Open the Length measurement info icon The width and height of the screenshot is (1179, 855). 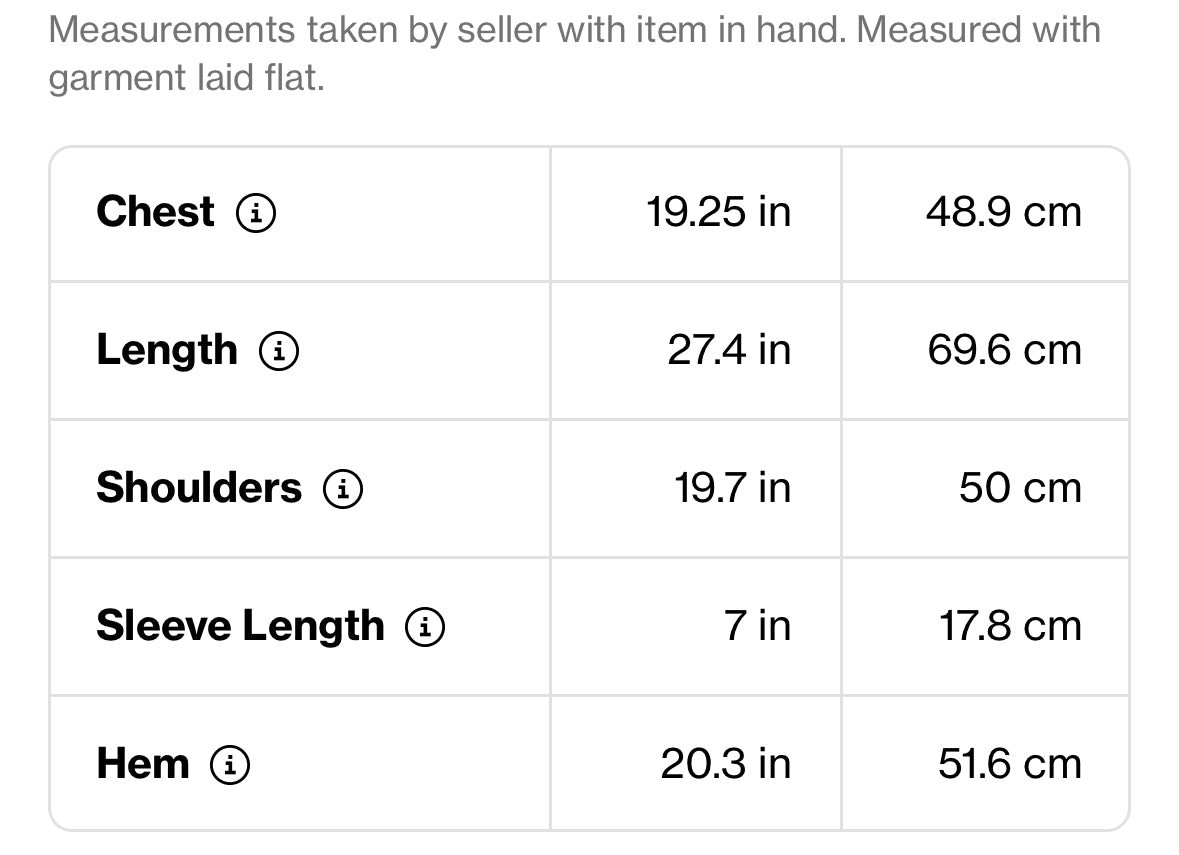[x=279, y=350]
